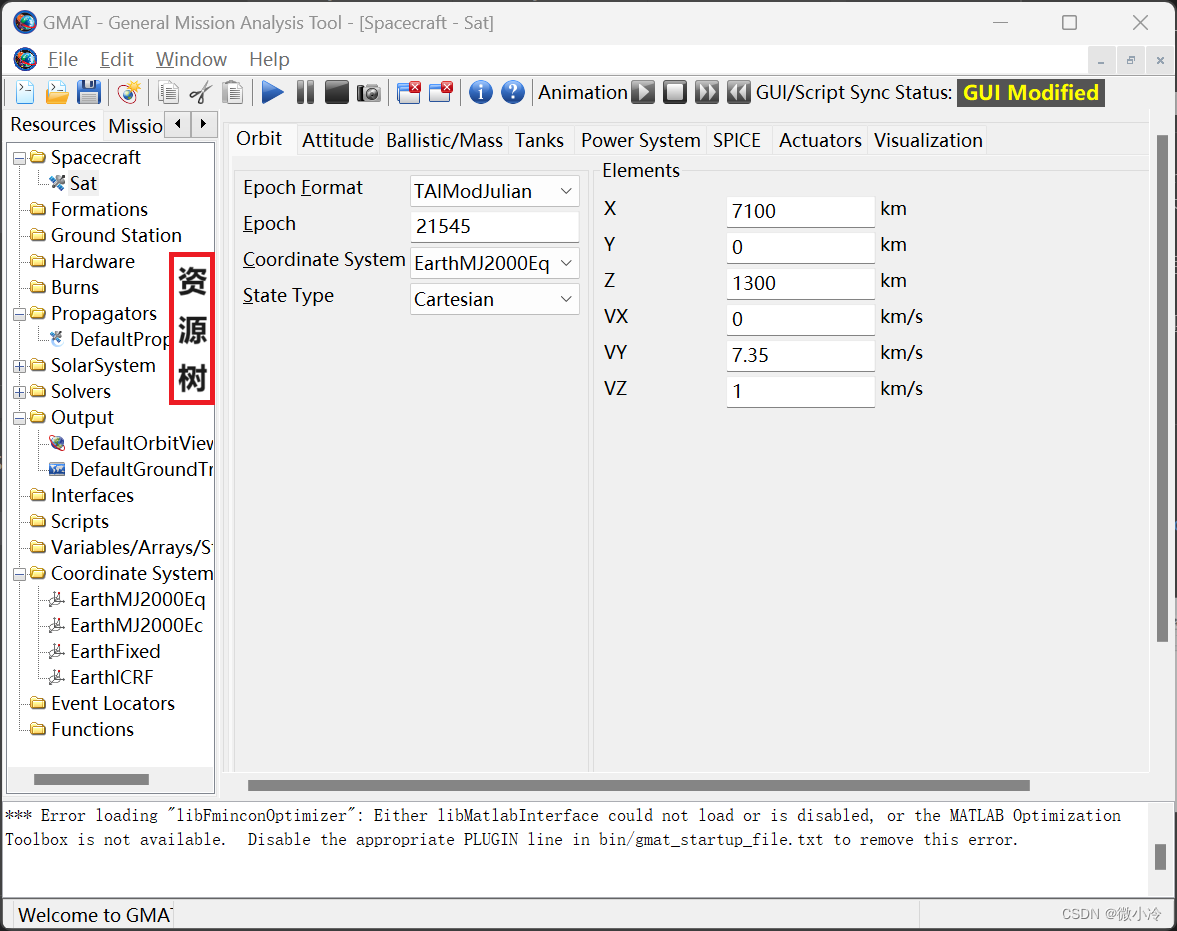
Task: Create a new script with the toolbar icon
Action: pos(25,92)
